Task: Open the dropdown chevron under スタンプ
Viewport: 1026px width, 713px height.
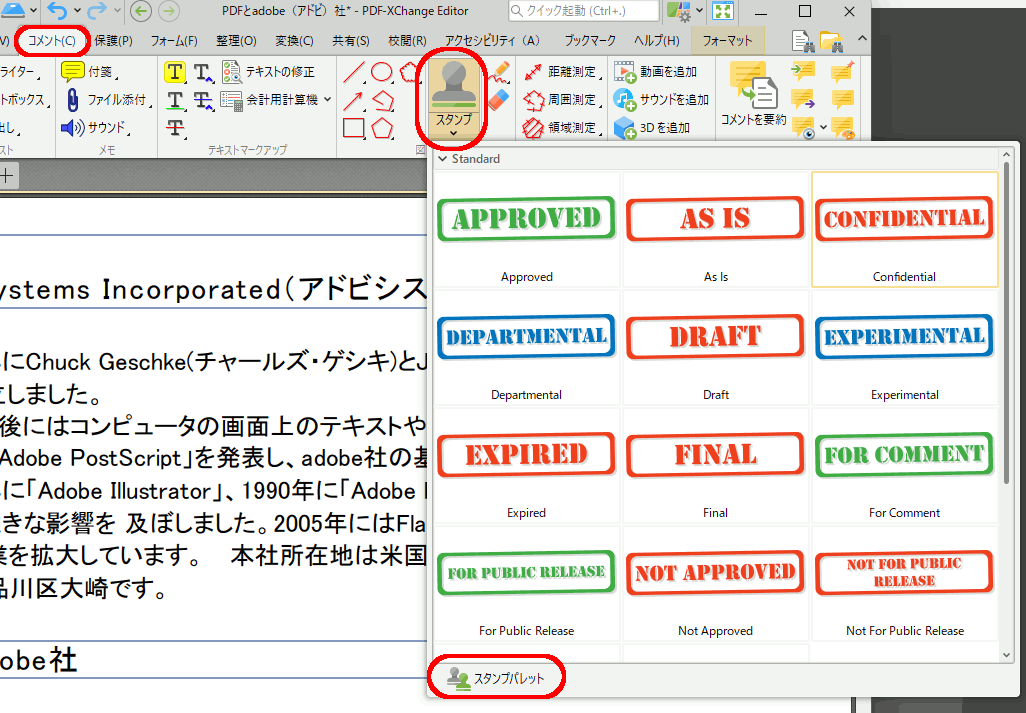Action: coord(453,133)
